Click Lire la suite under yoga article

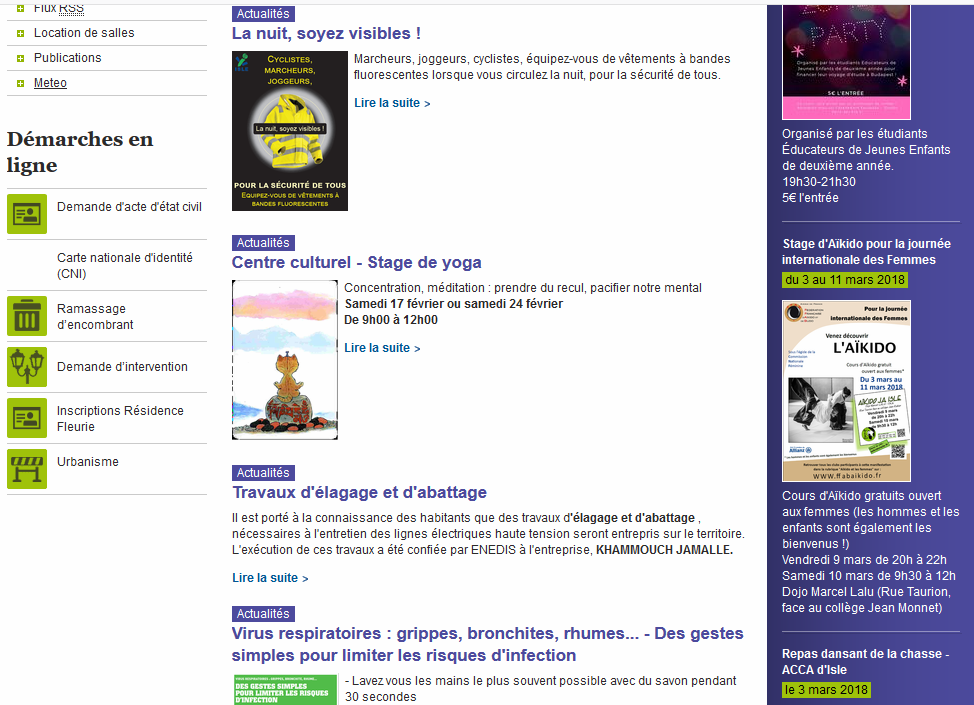tap(382, 348)
